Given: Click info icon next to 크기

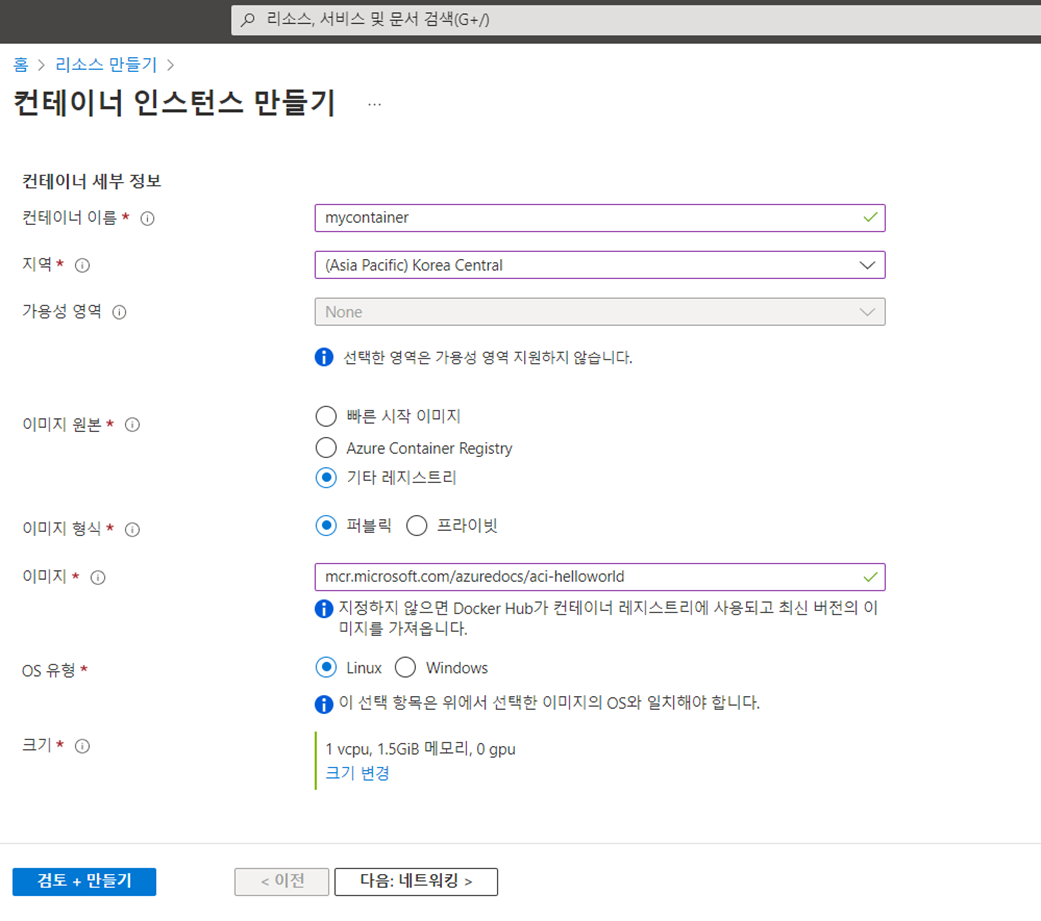Looking at the screenshot, I should click(82, 746).
